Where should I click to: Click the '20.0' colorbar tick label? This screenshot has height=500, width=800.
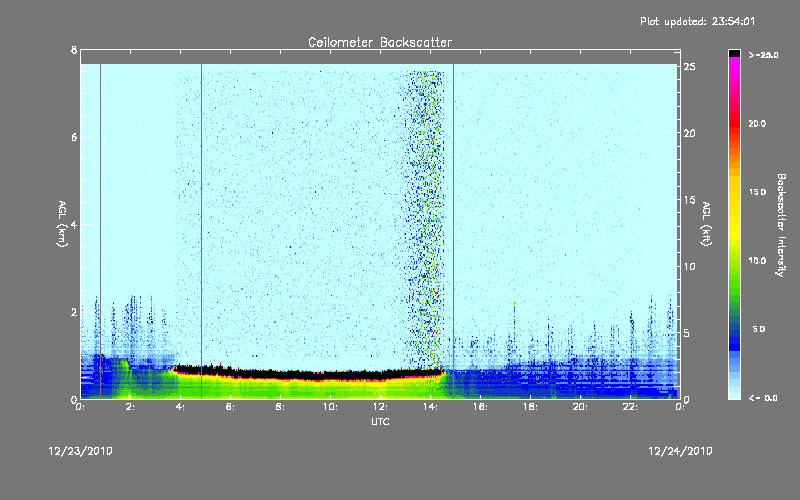[x=757, y=123]
